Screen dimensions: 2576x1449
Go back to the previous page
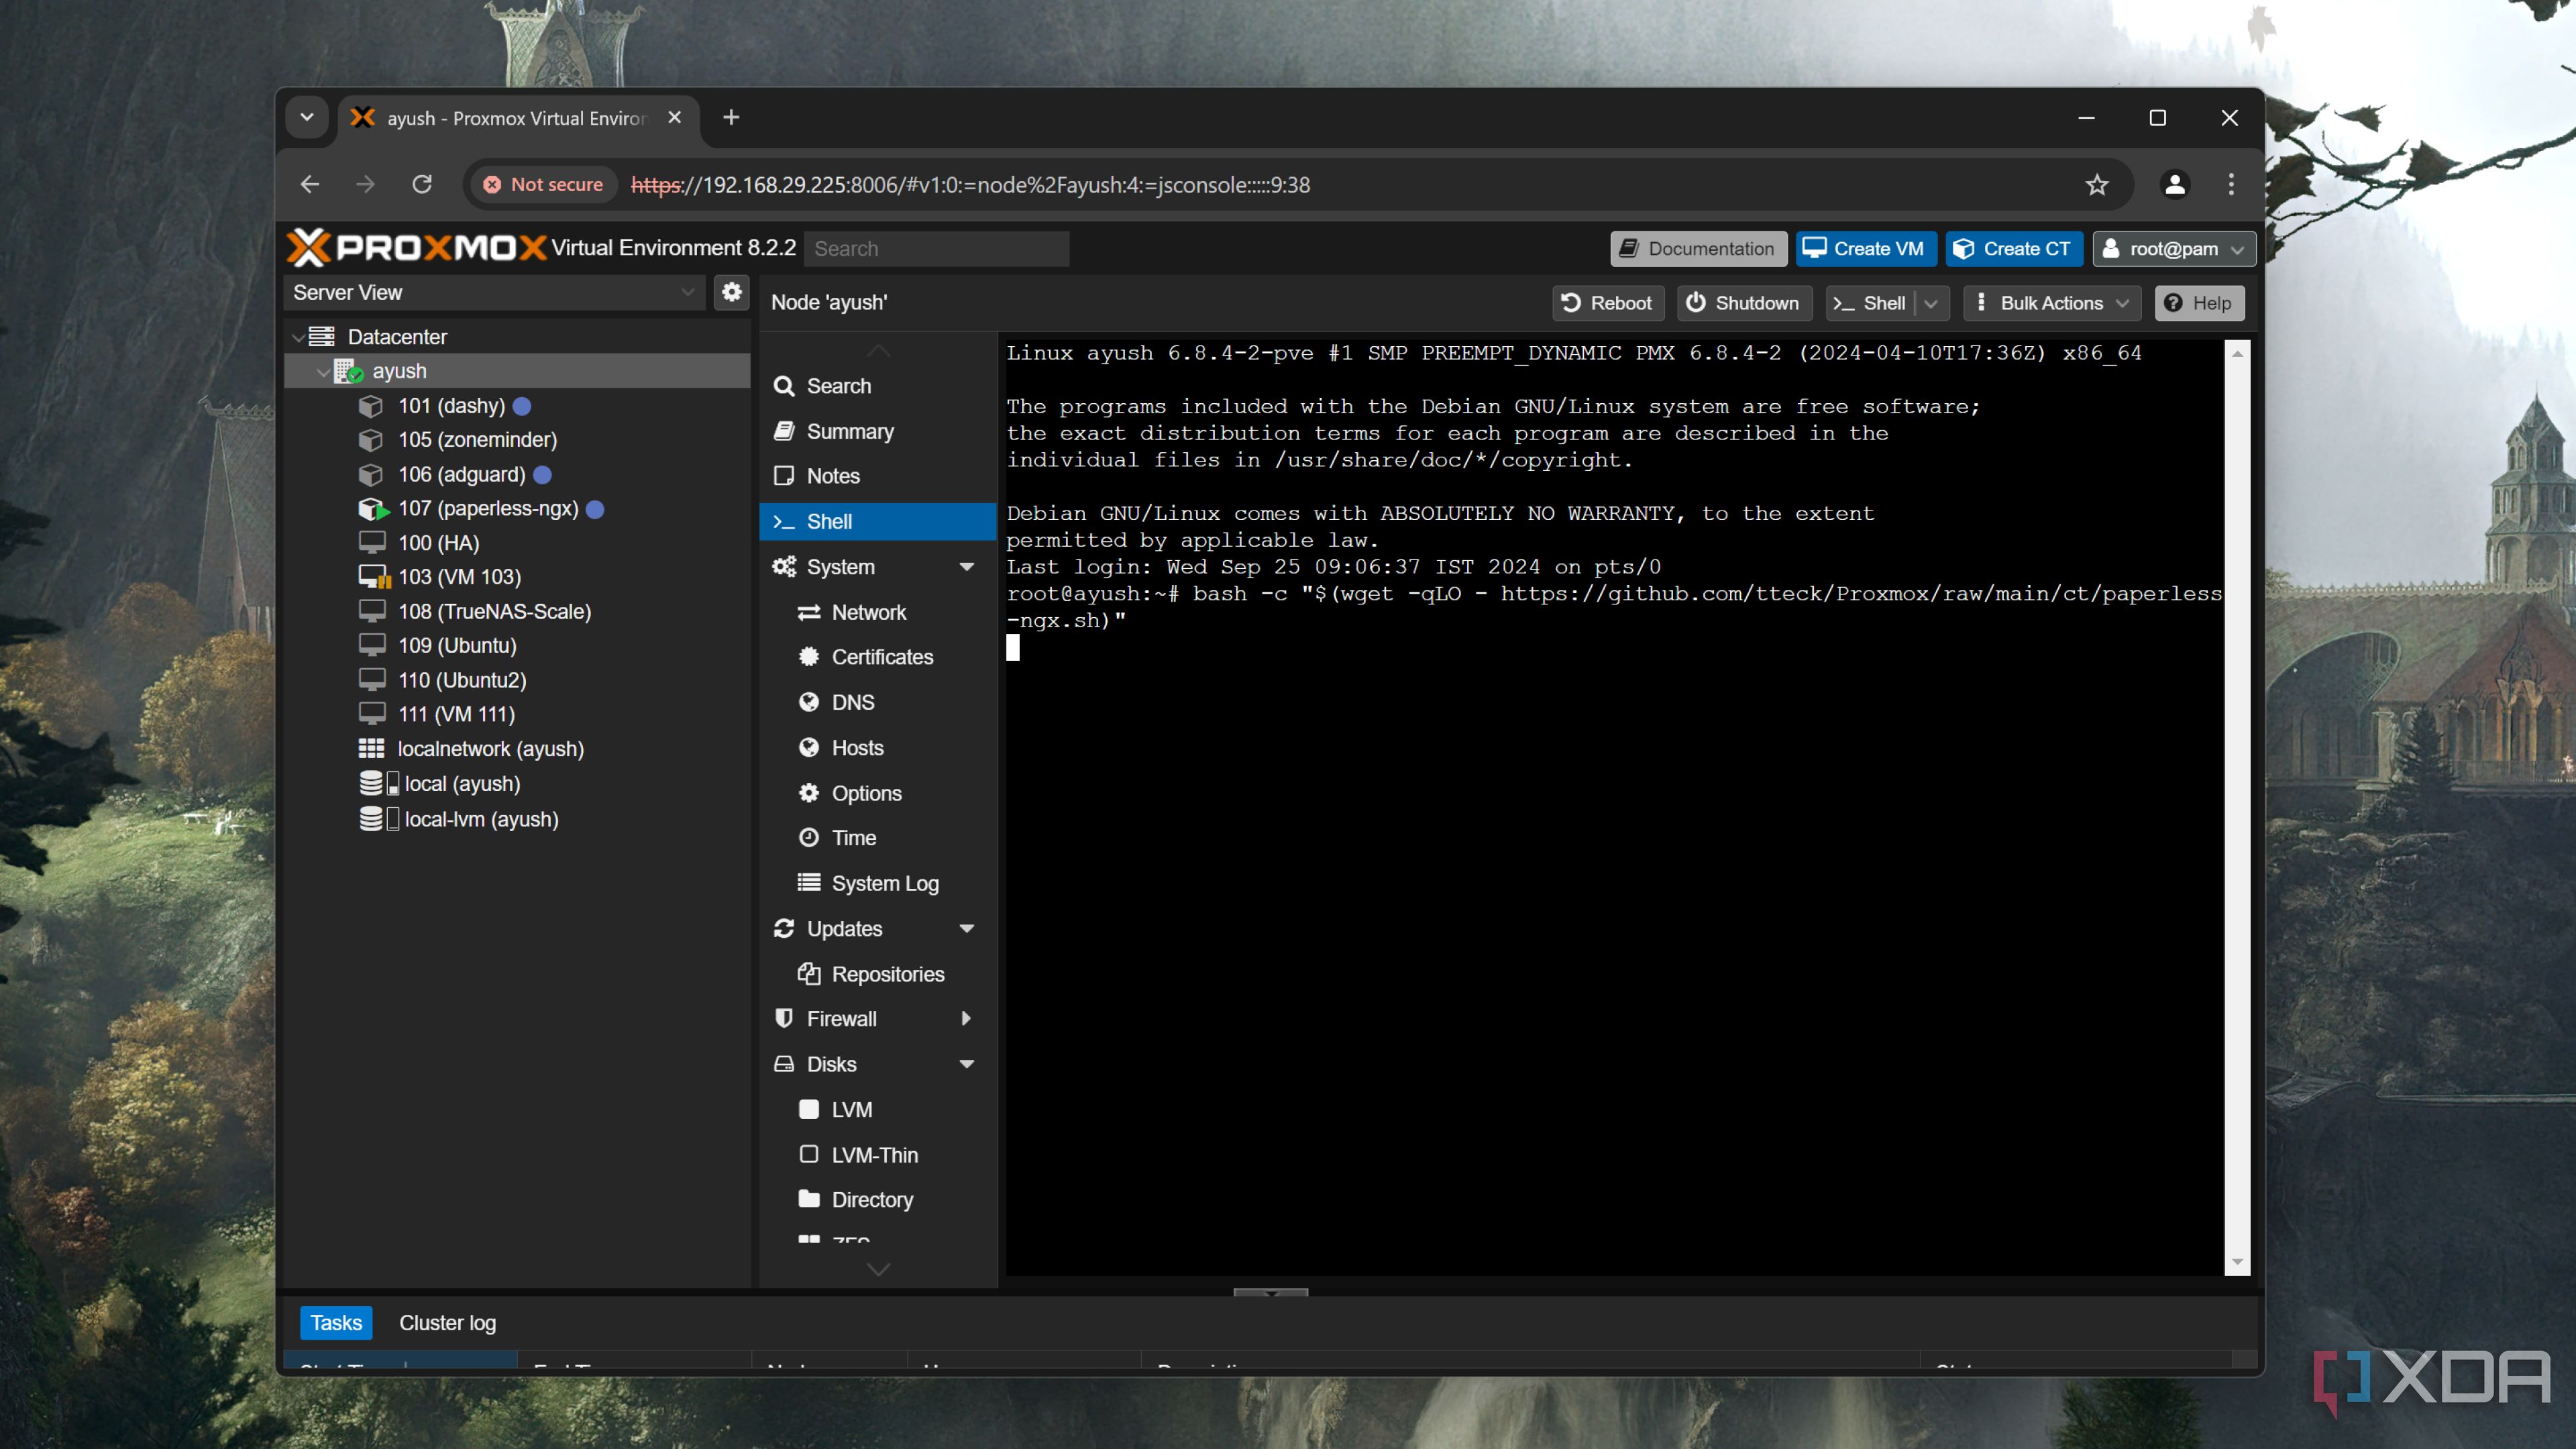[x=310, y=185]
